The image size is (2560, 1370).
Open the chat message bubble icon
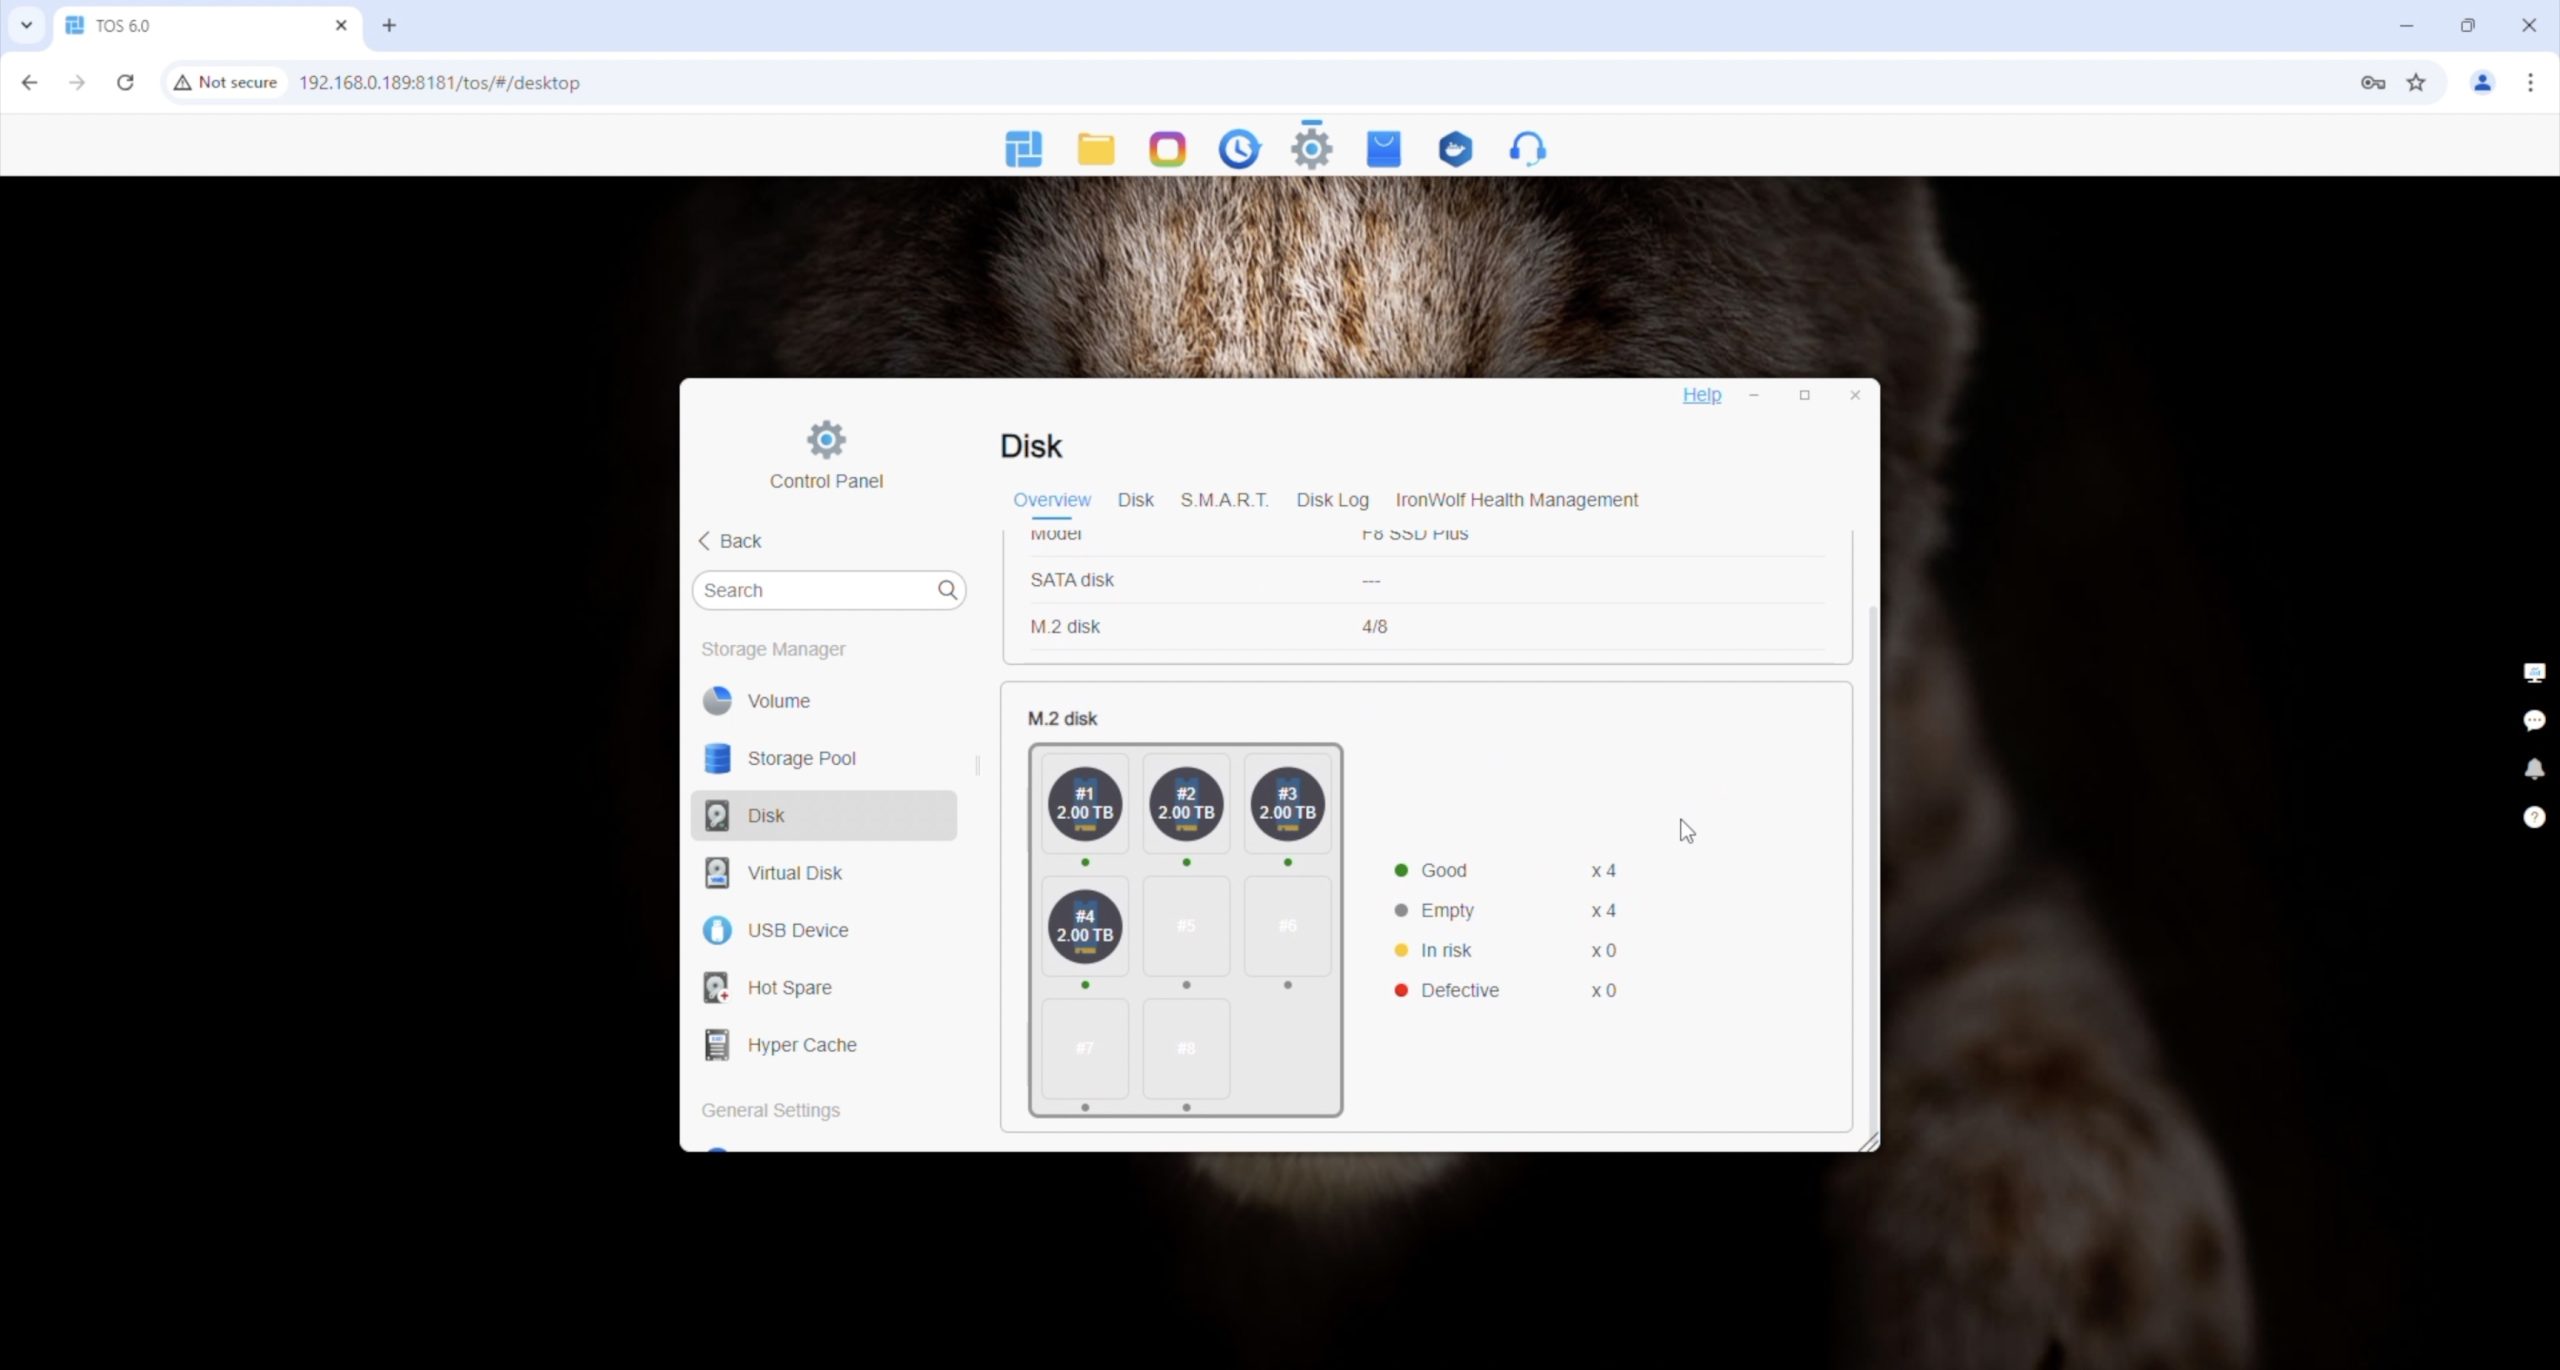click(2533, 720)
